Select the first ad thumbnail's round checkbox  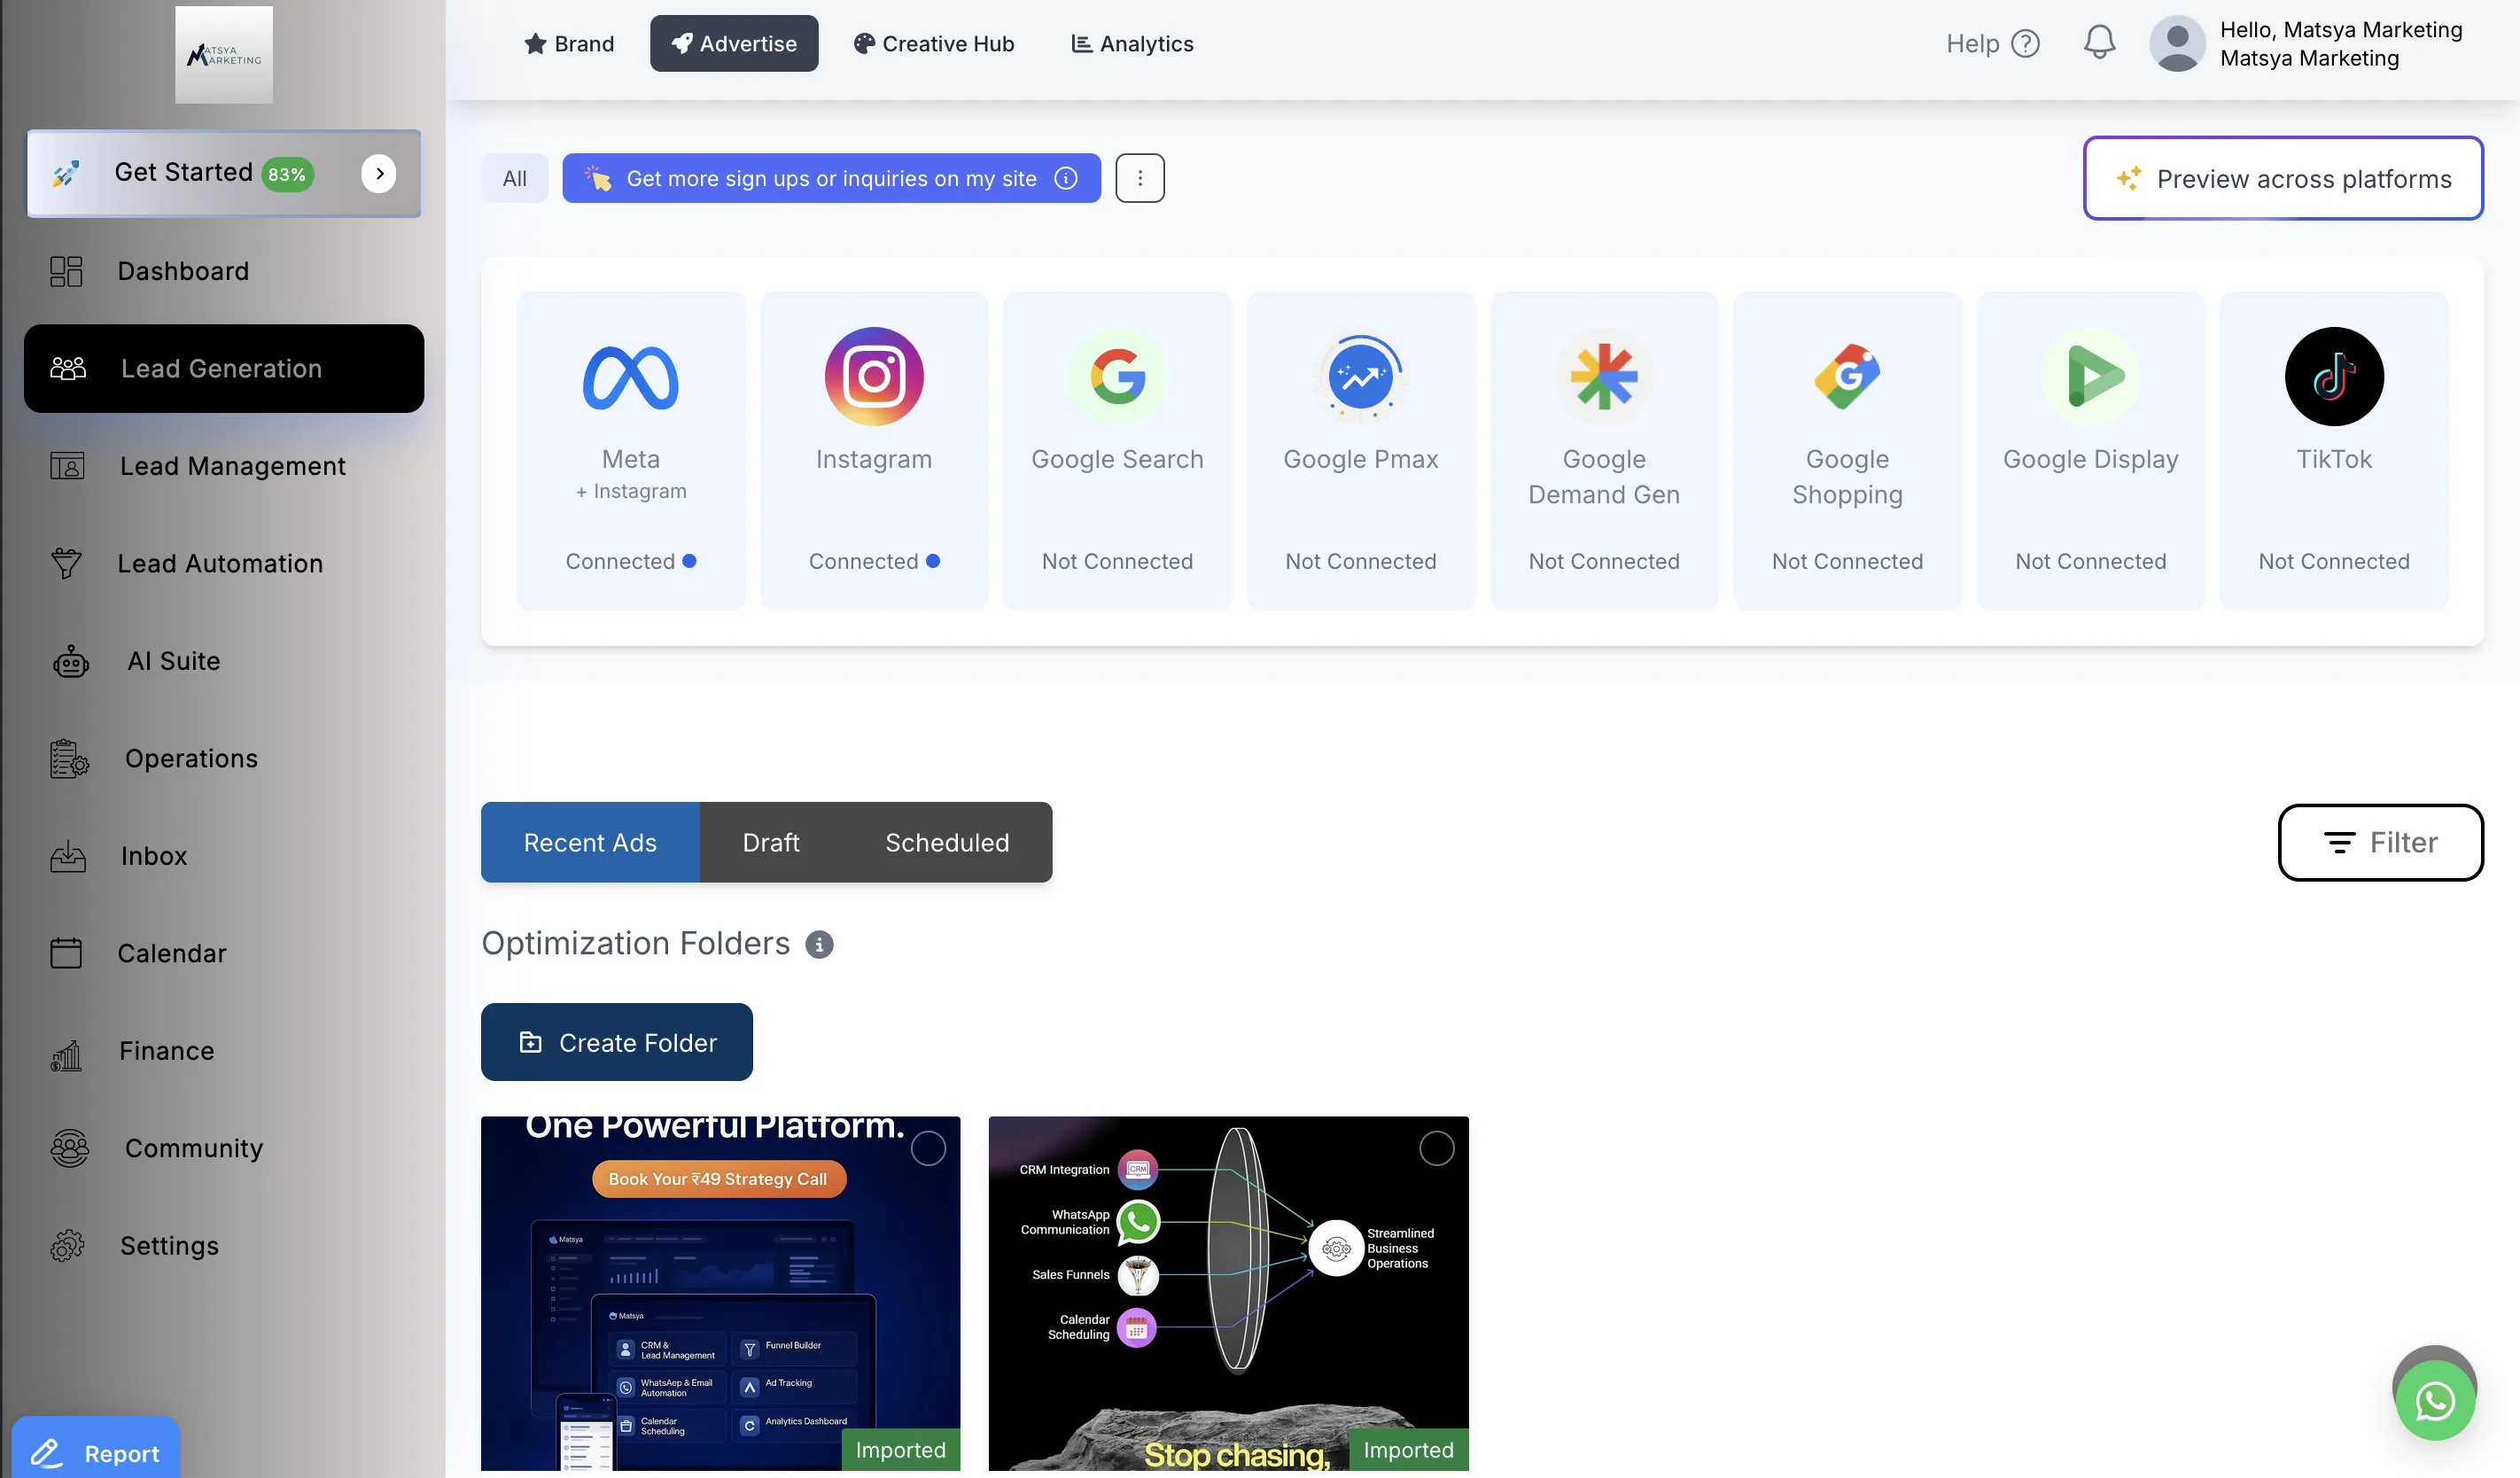coord(928,1149)
